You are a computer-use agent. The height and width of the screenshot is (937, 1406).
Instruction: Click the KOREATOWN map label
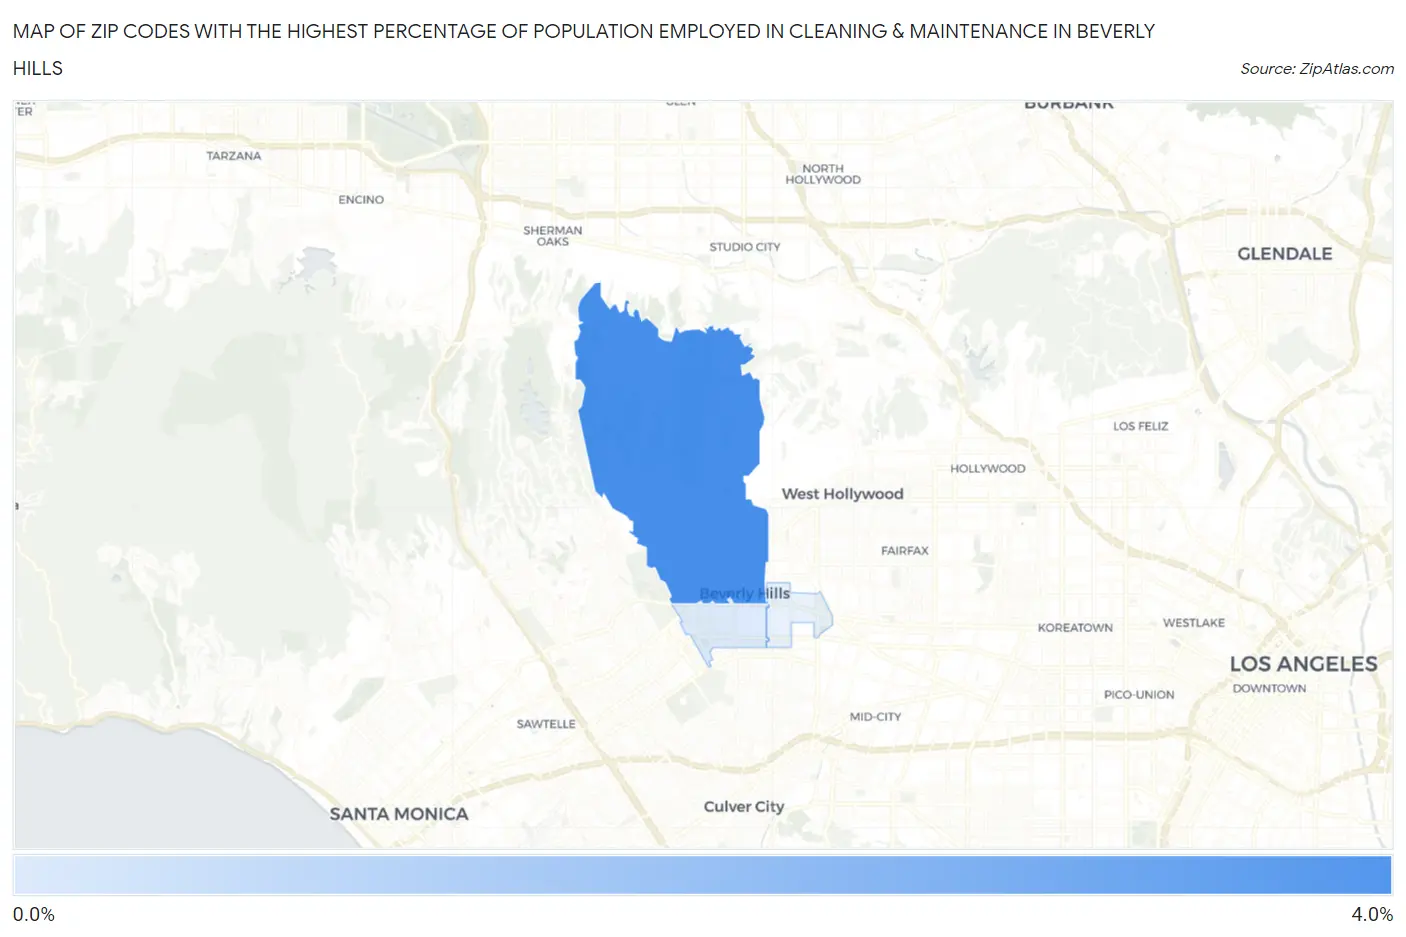click(1075, 628)
